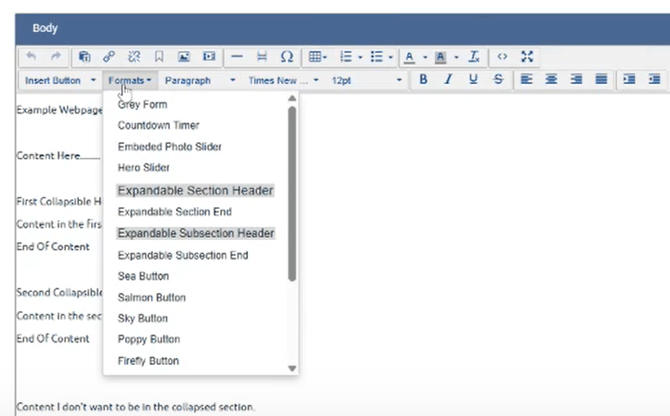Enable strikethrough formatting
Screen dimensions: 670x416
[497, 80]
